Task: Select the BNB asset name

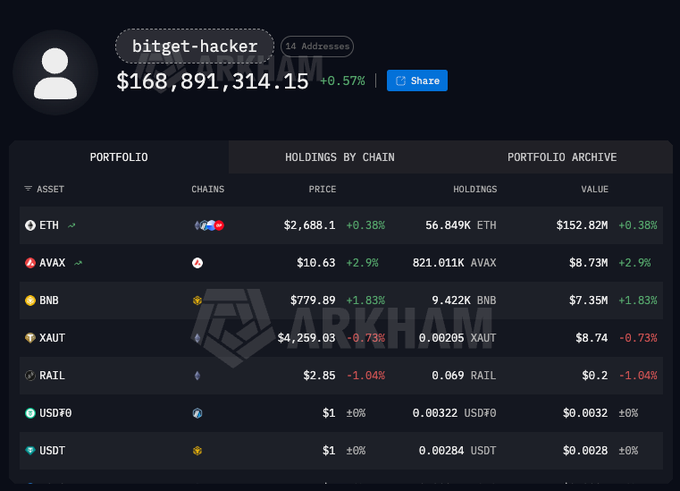Action: 49,300
